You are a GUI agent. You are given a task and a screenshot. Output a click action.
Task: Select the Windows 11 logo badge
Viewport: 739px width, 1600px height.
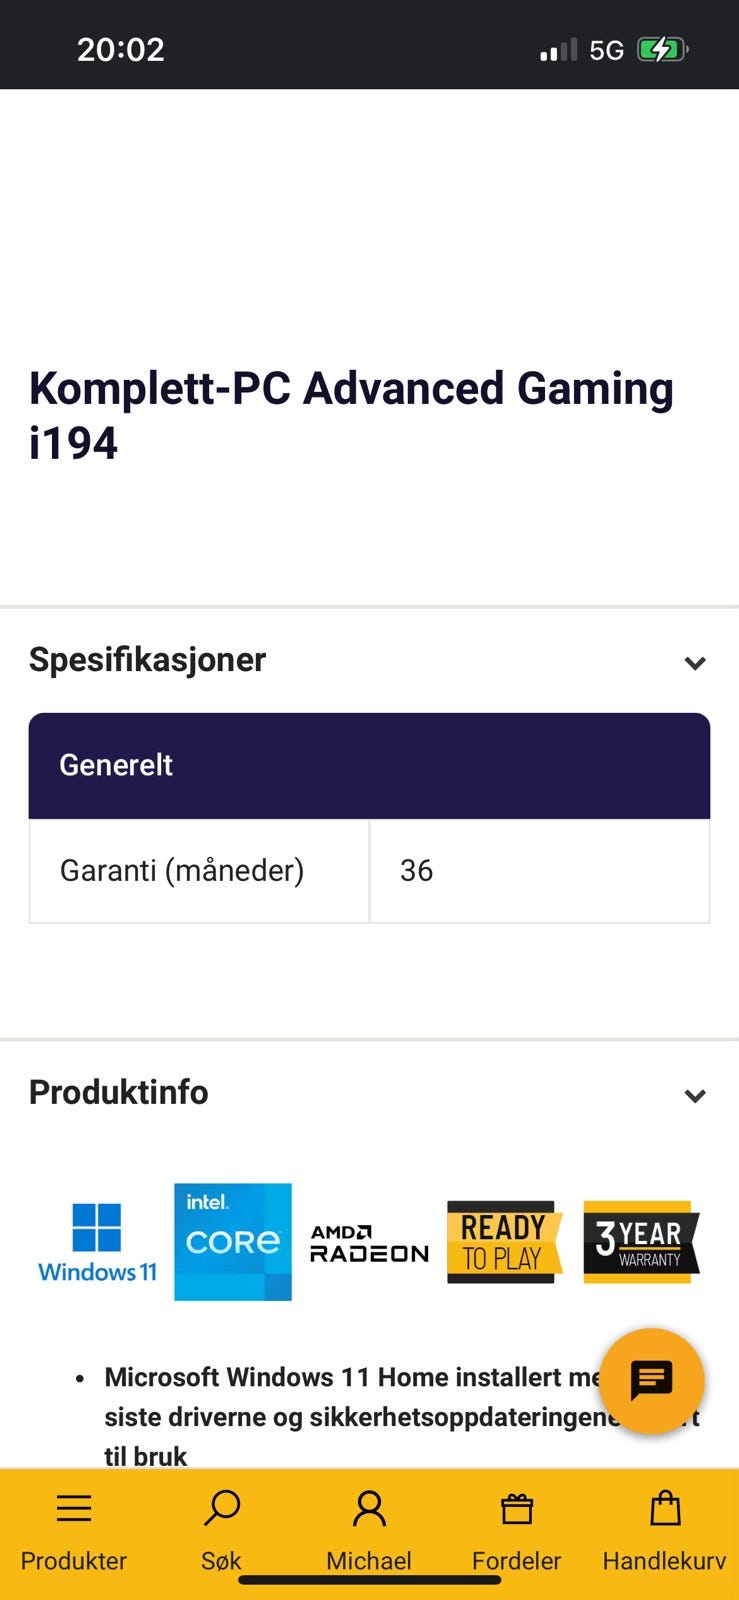click(96, 1242)
